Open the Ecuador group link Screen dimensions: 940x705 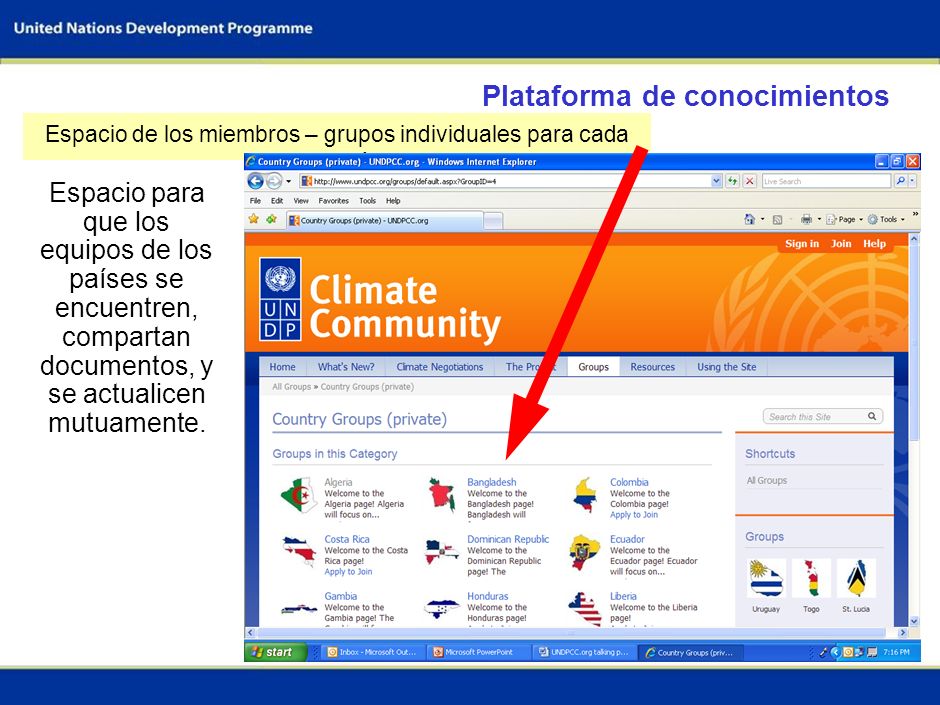coord(627,539)
